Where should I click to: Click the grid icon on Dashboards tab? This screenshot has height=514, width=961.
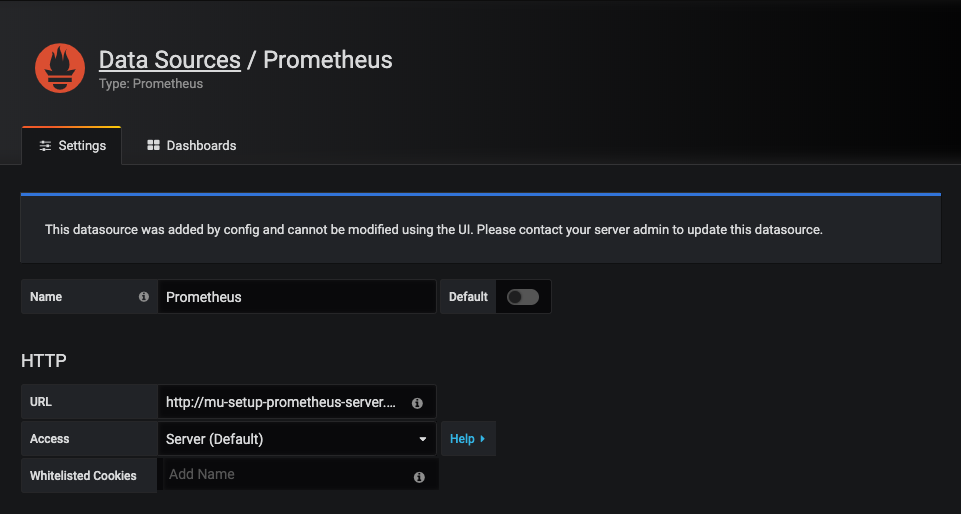(x=153, y=146)
